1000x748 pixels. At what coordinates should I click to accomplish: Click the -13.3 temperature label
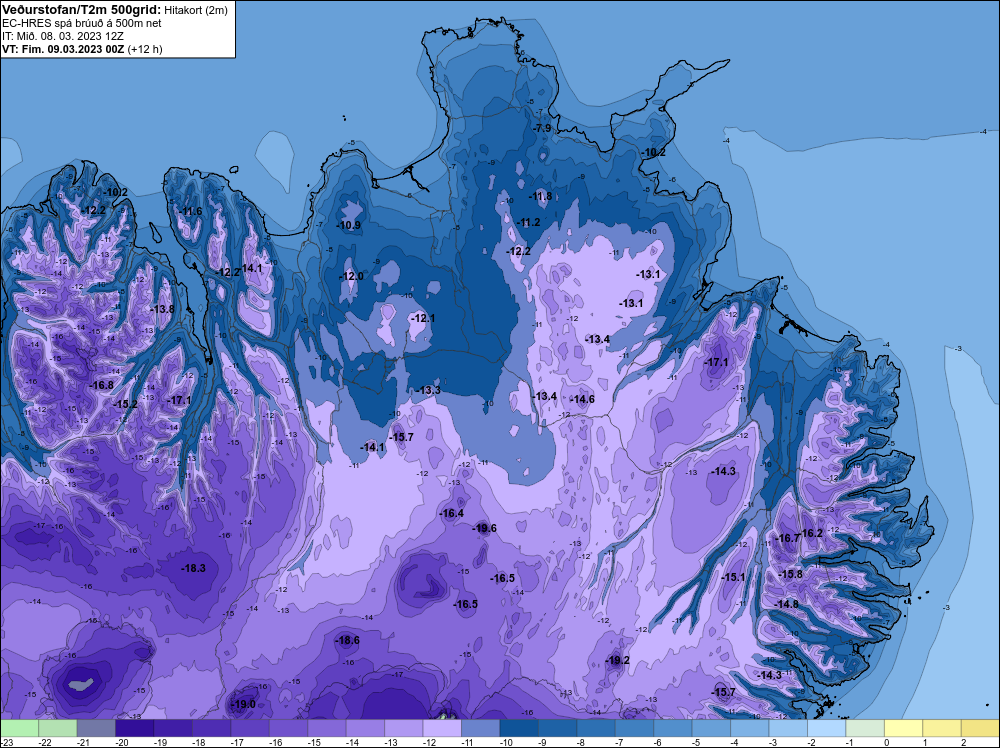429,390
